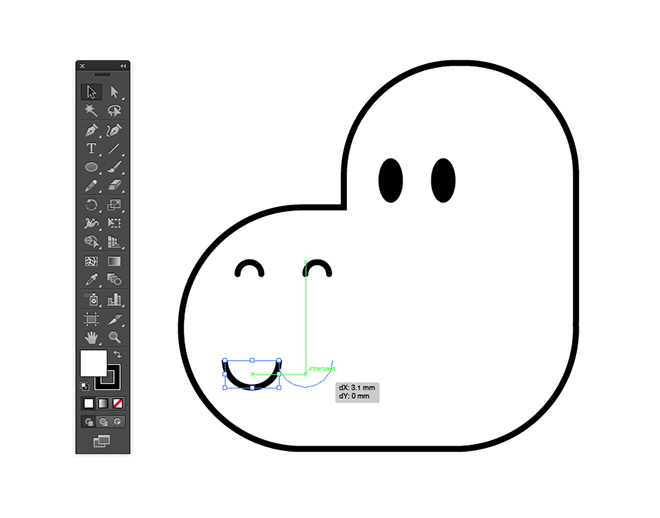
Task: Select the Hand tool
Action: click(x=91, y=337)
